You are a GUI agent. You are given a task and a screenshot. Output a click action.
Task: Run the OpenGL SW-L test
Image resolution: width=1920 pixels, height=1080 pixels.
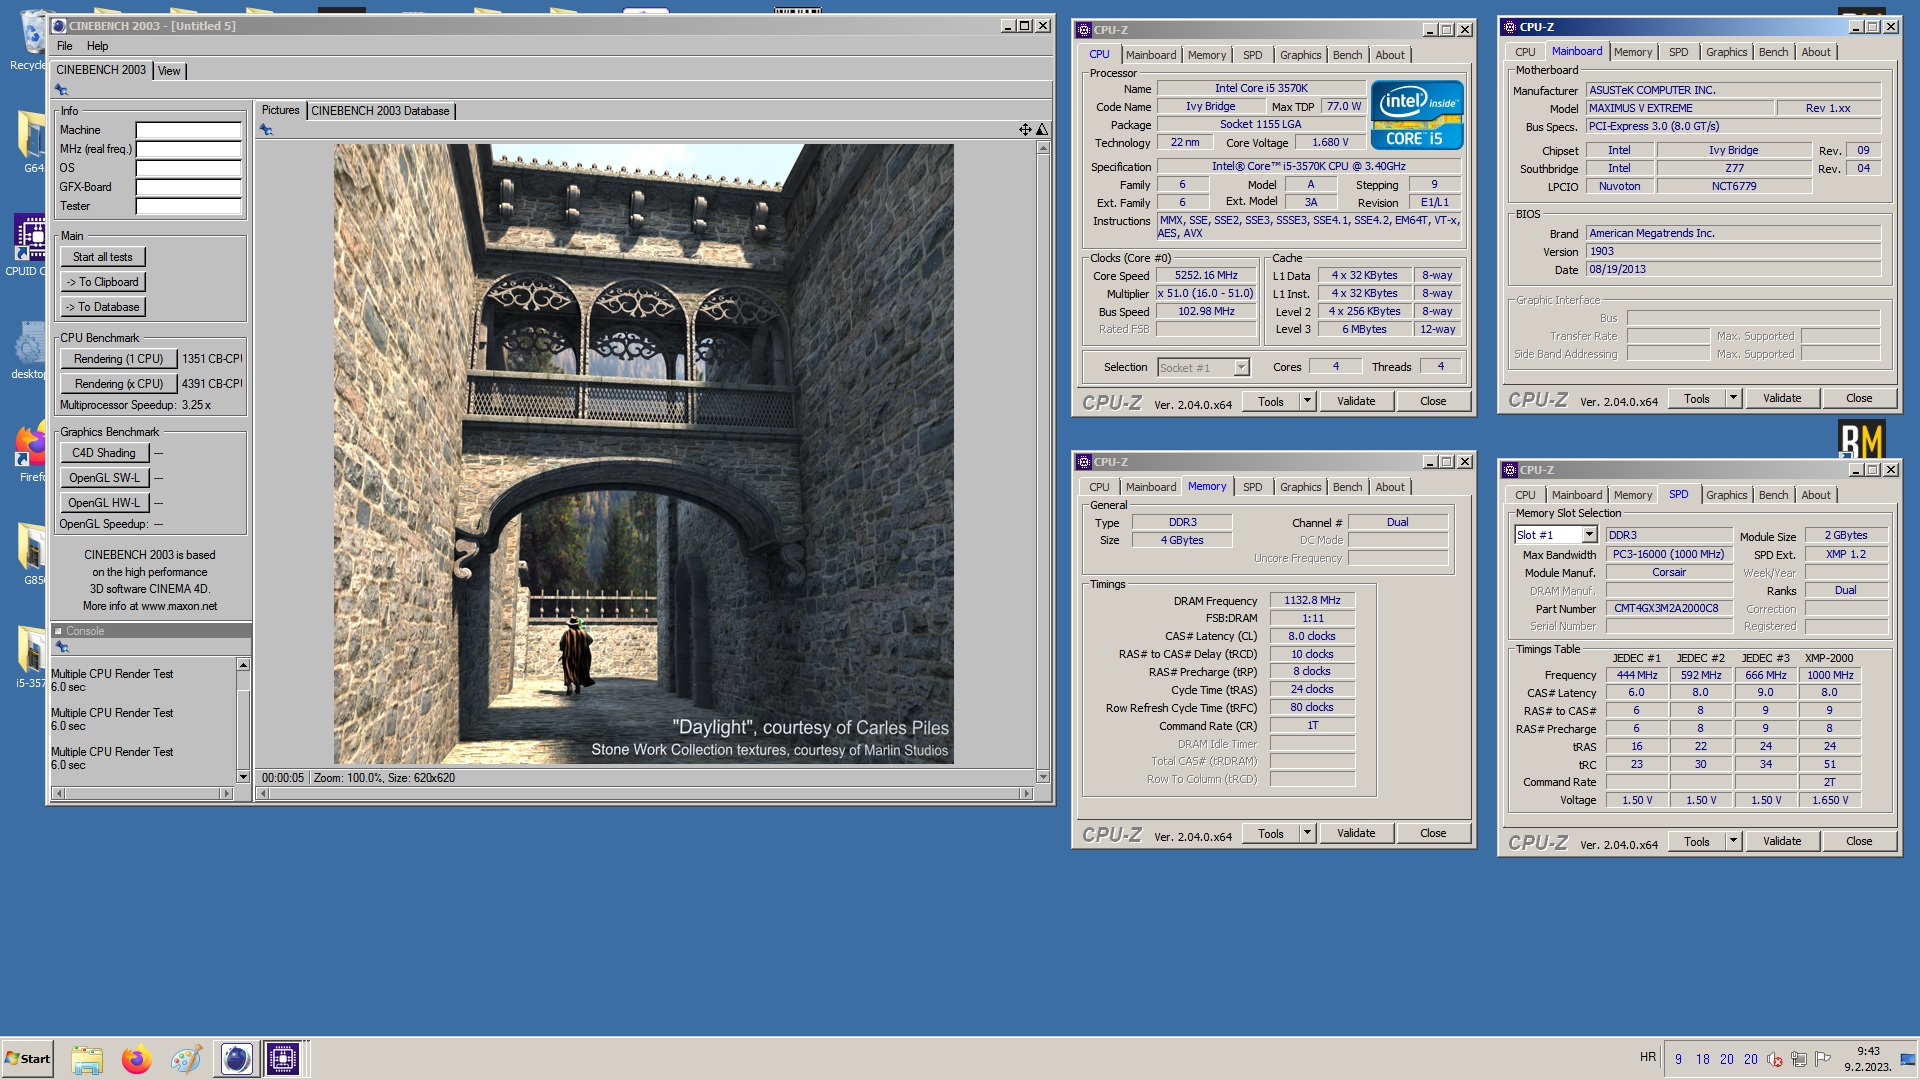(104, 478)
